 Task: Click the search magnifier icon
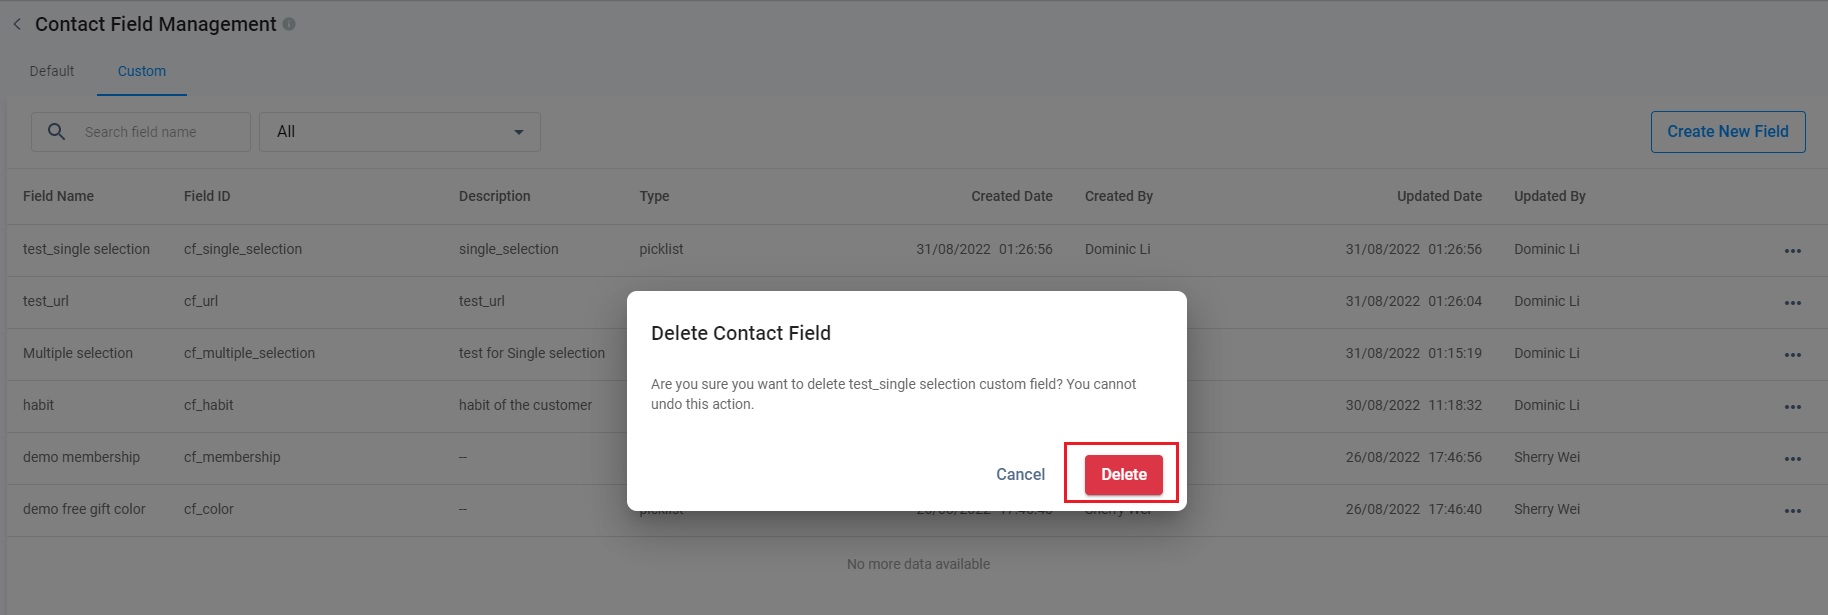[57, 132]
